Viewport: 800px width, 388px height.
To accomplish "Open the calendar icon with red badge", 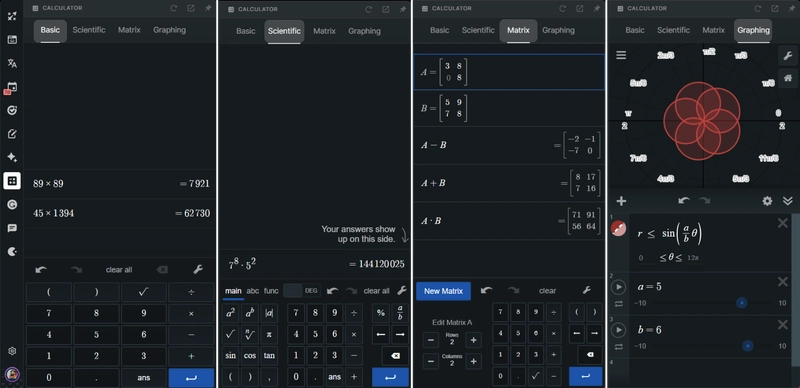I will (x=11, y=88).
